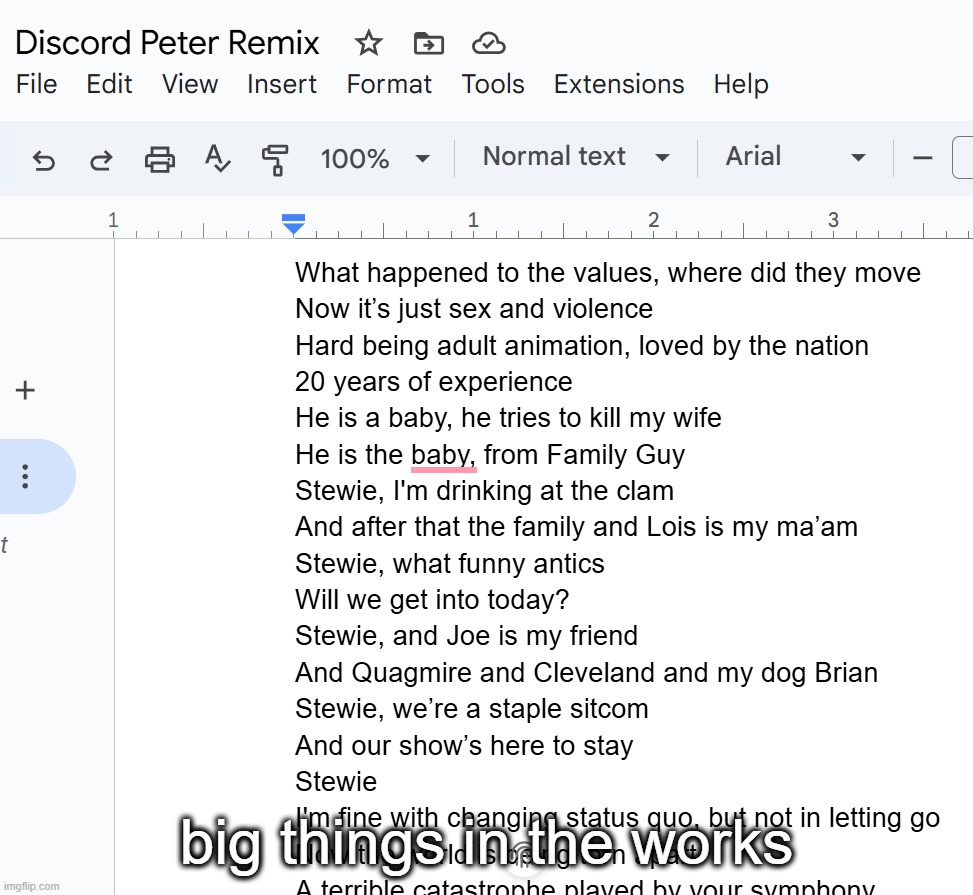
Task: Activate the Paint format roller
Action: coord(275,160)
